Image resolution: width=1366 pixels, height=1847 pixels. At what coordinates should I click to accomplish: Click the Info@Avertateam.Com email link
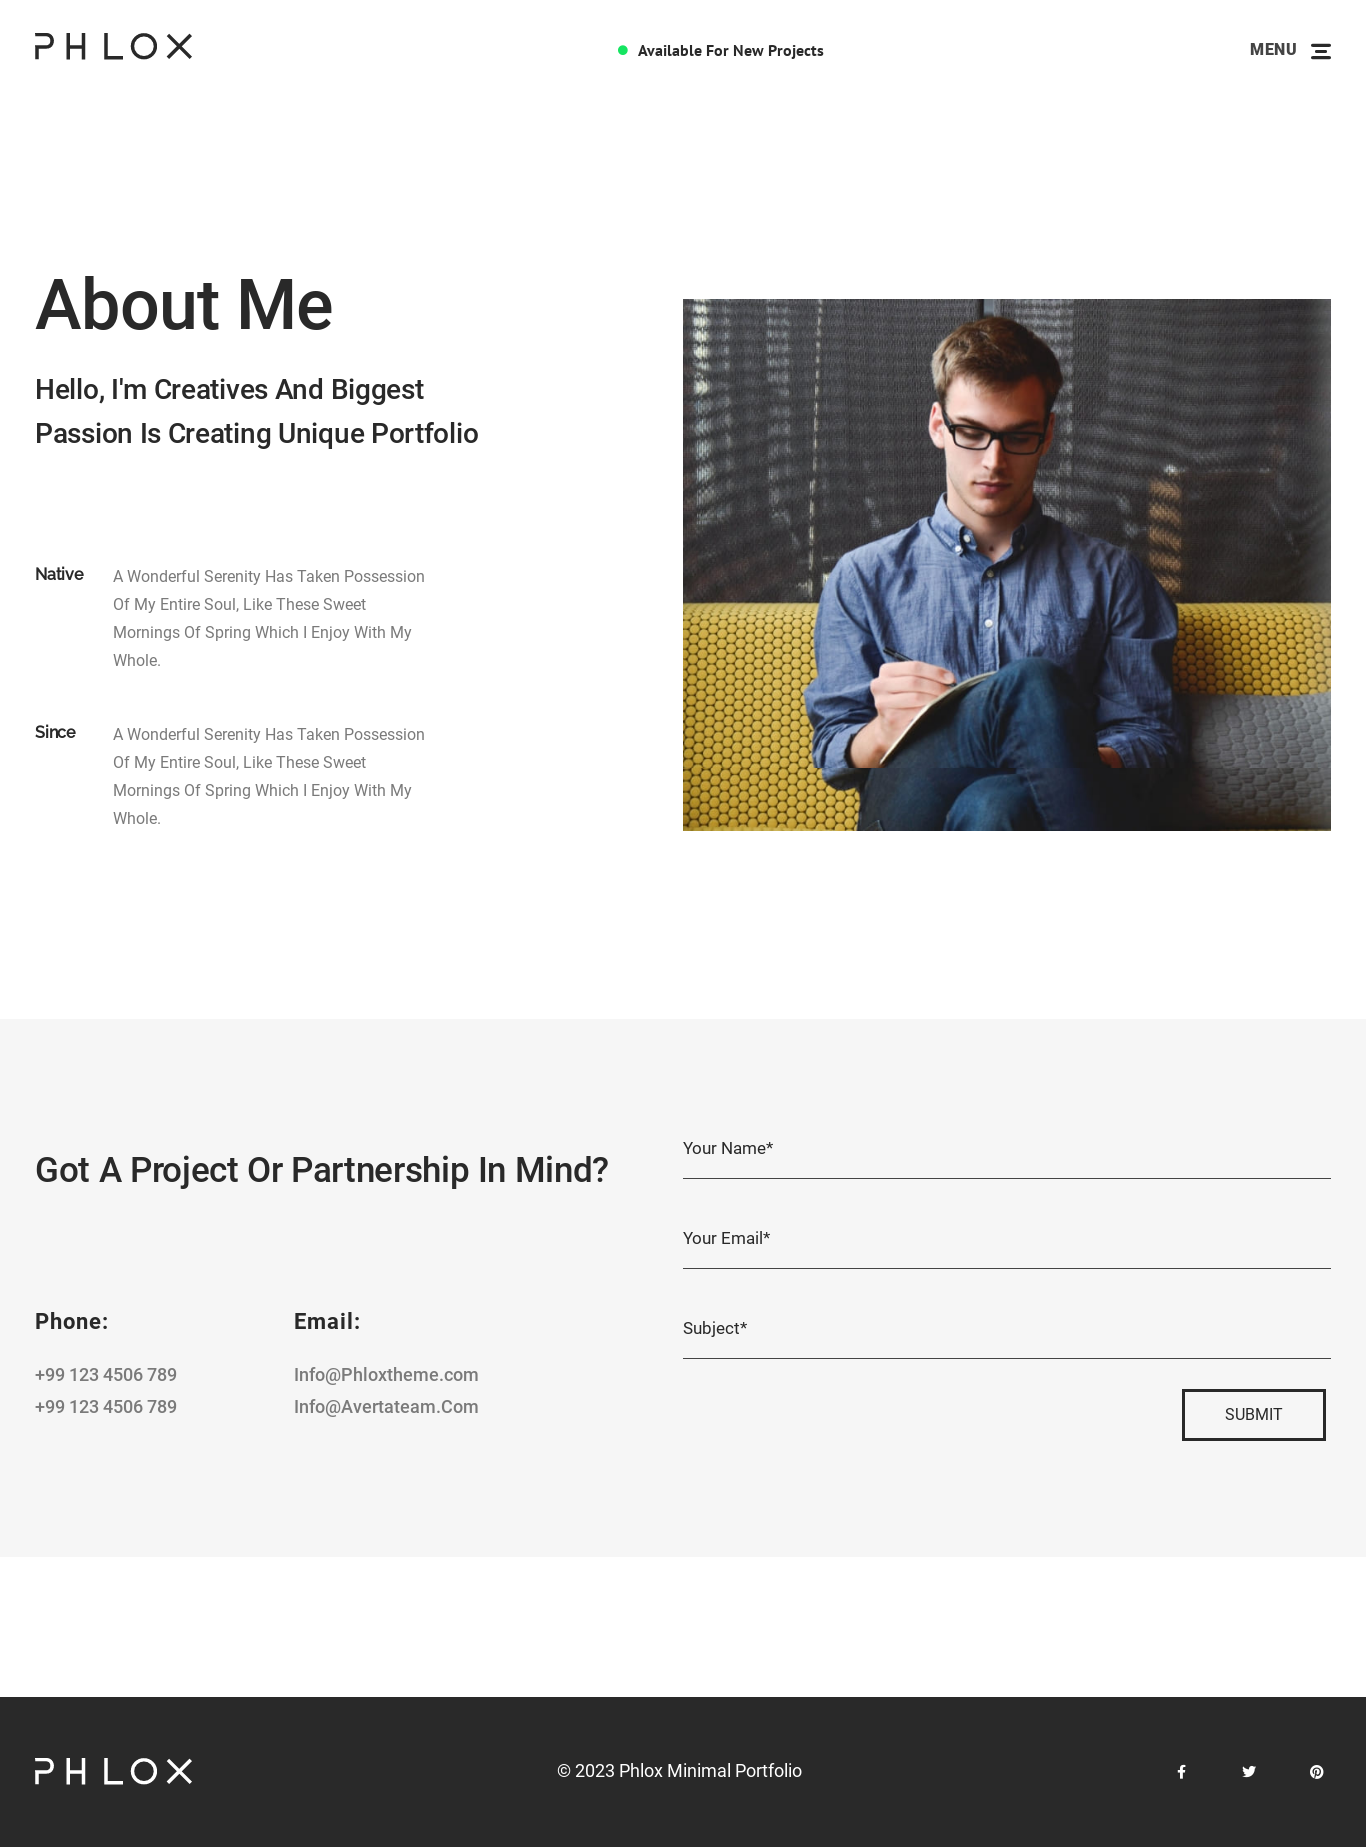386,1407
